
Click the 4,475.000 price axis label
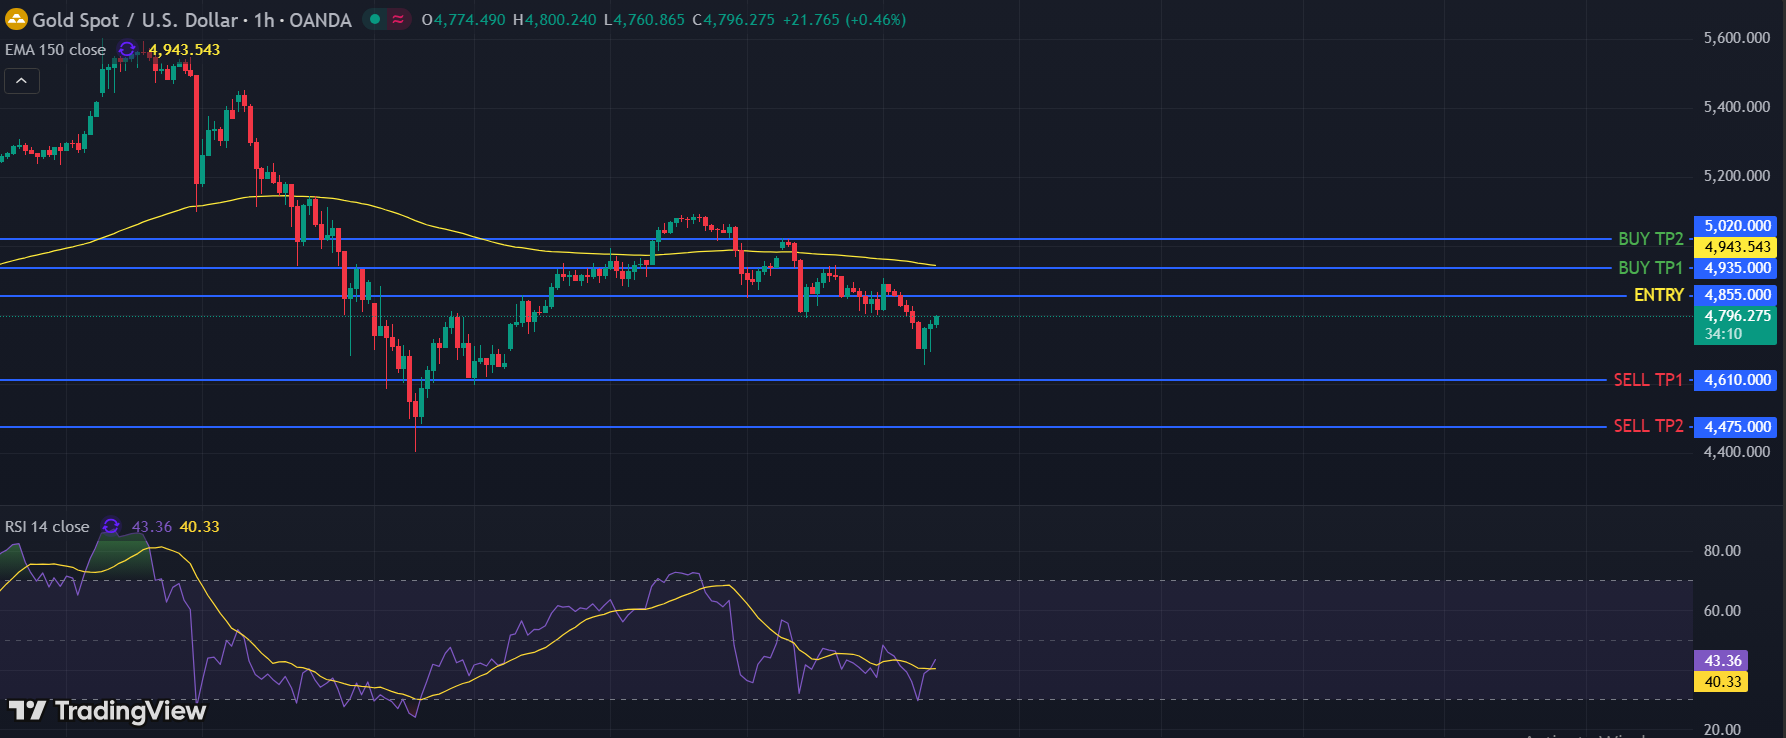1735,427
